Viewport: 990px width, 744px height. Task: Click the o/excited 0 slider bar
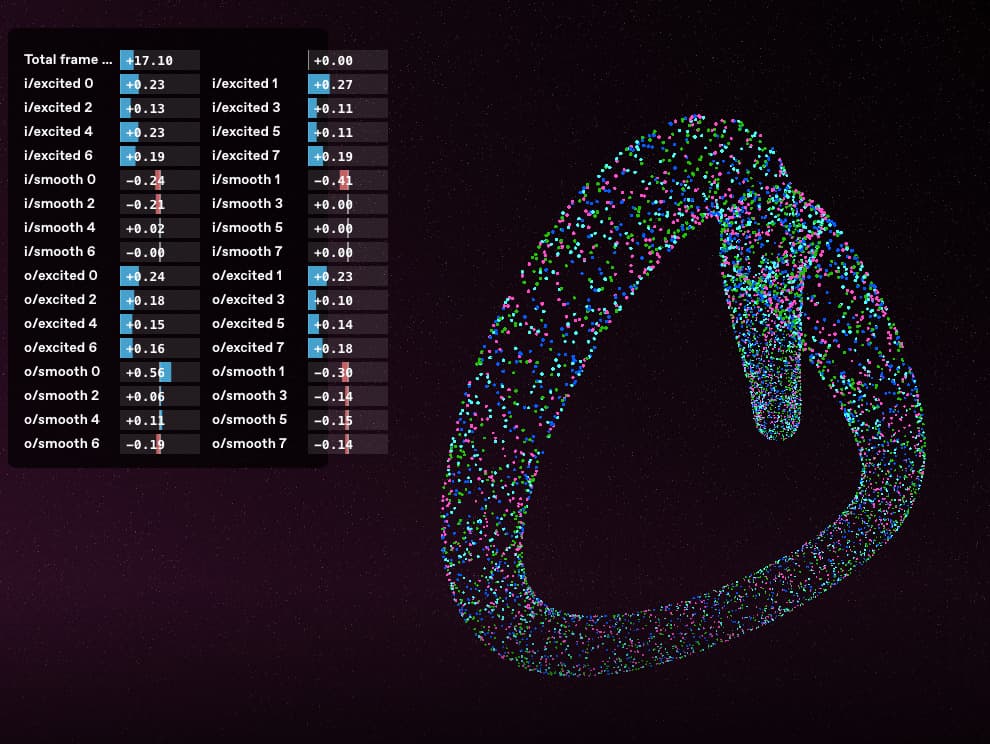click(x=160, y=276)
